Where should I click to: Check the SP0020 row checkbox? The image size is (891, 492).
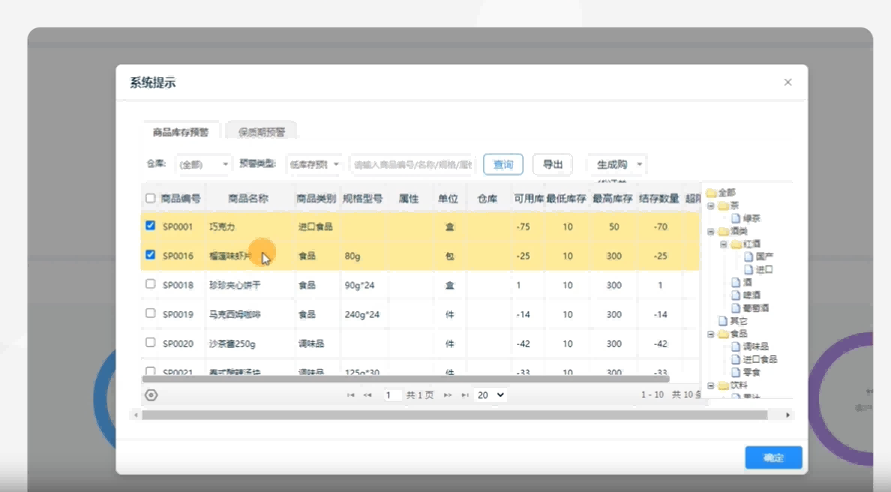coord(150,343)
